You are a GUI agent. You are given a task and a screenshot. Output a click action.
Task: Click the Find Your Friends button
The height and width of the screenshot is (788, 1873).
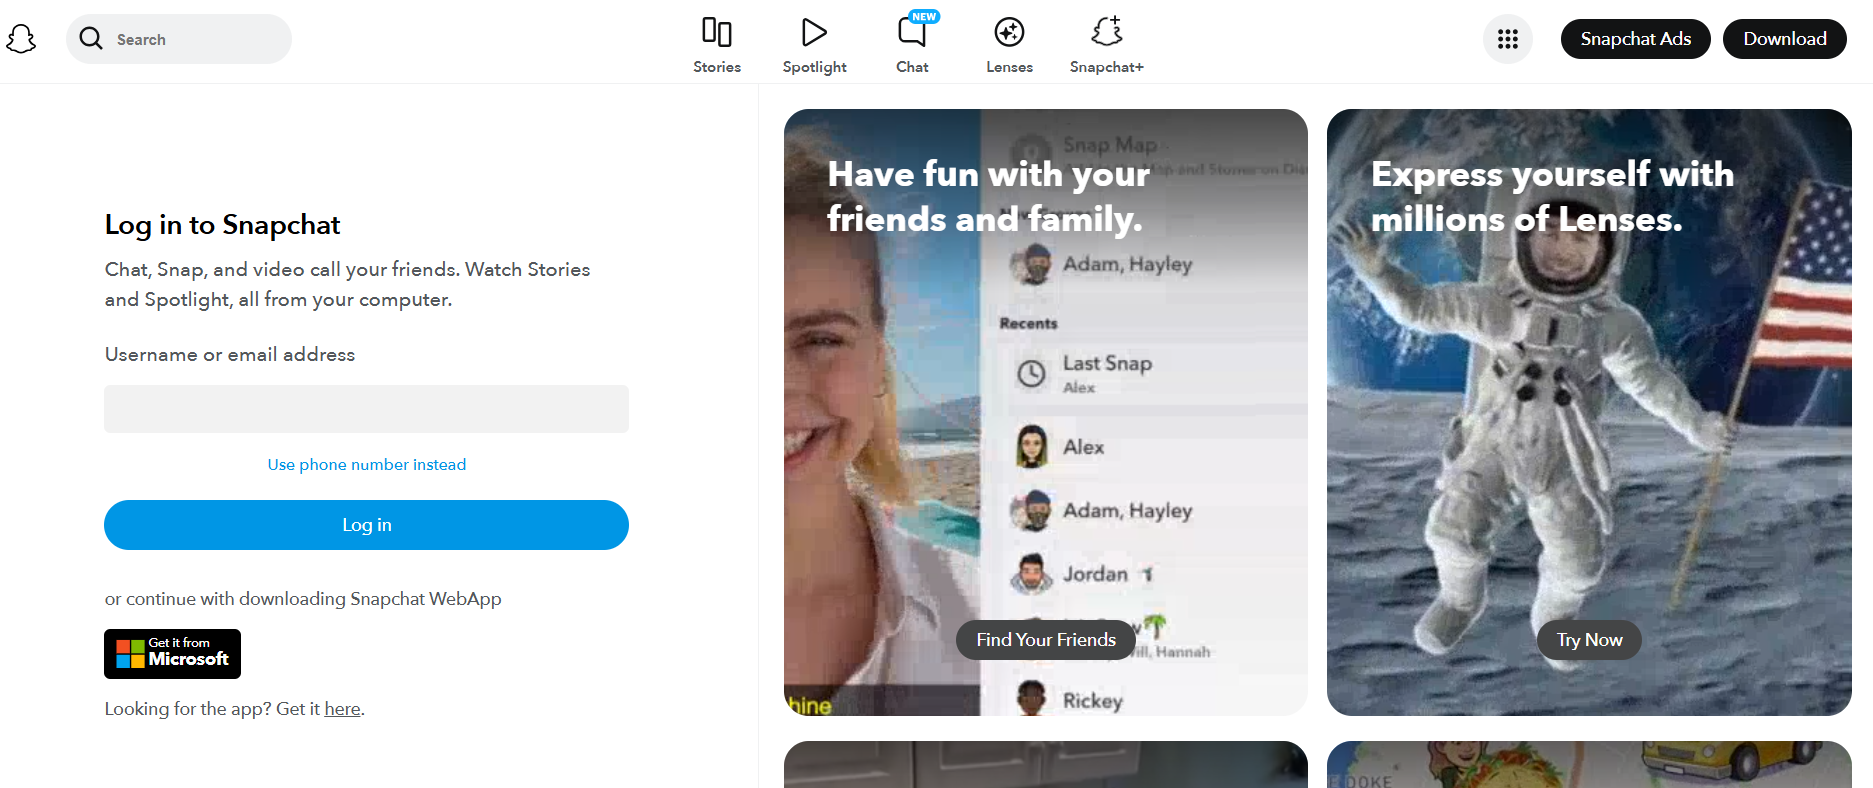1046,640
